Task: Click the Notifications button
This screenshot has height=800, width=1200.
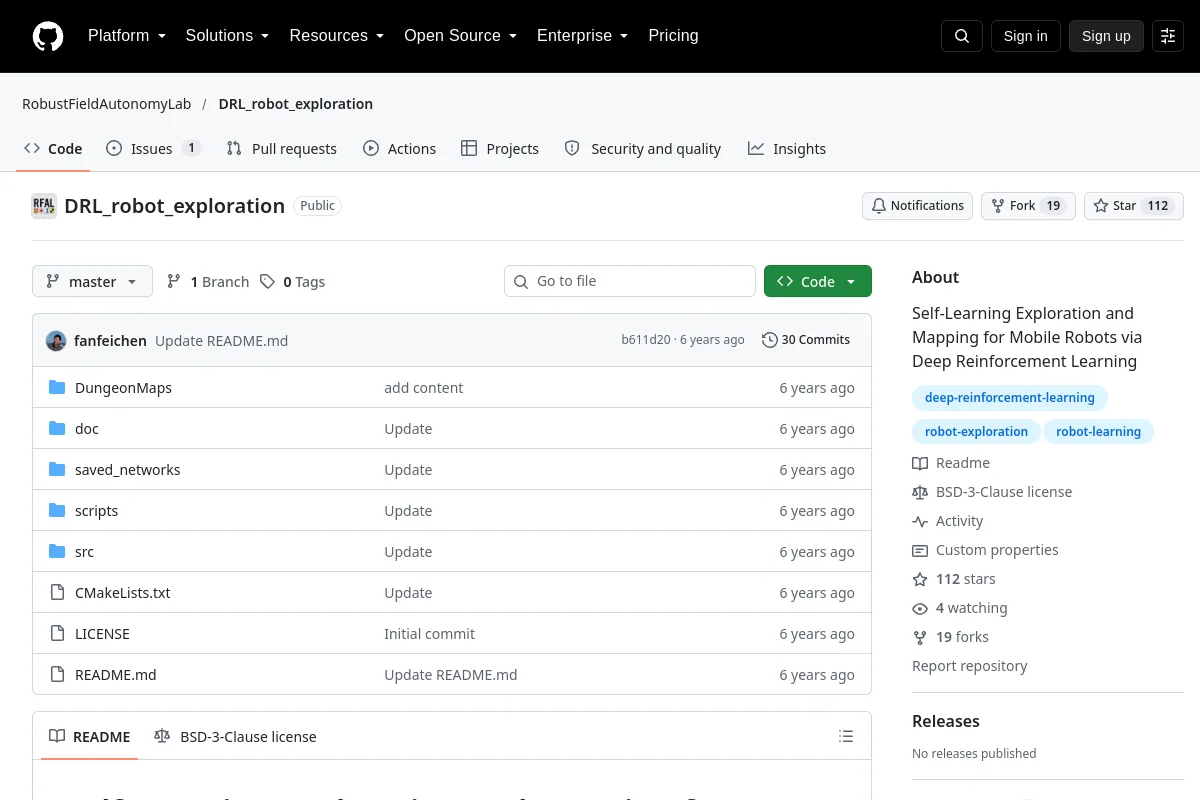Action: pyautogui.click(x=917, y=206)
